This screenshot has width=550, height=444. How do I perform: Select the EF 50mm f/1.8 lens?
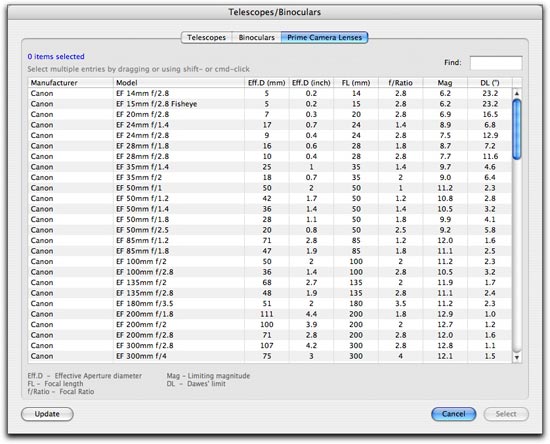pos(270,220)
